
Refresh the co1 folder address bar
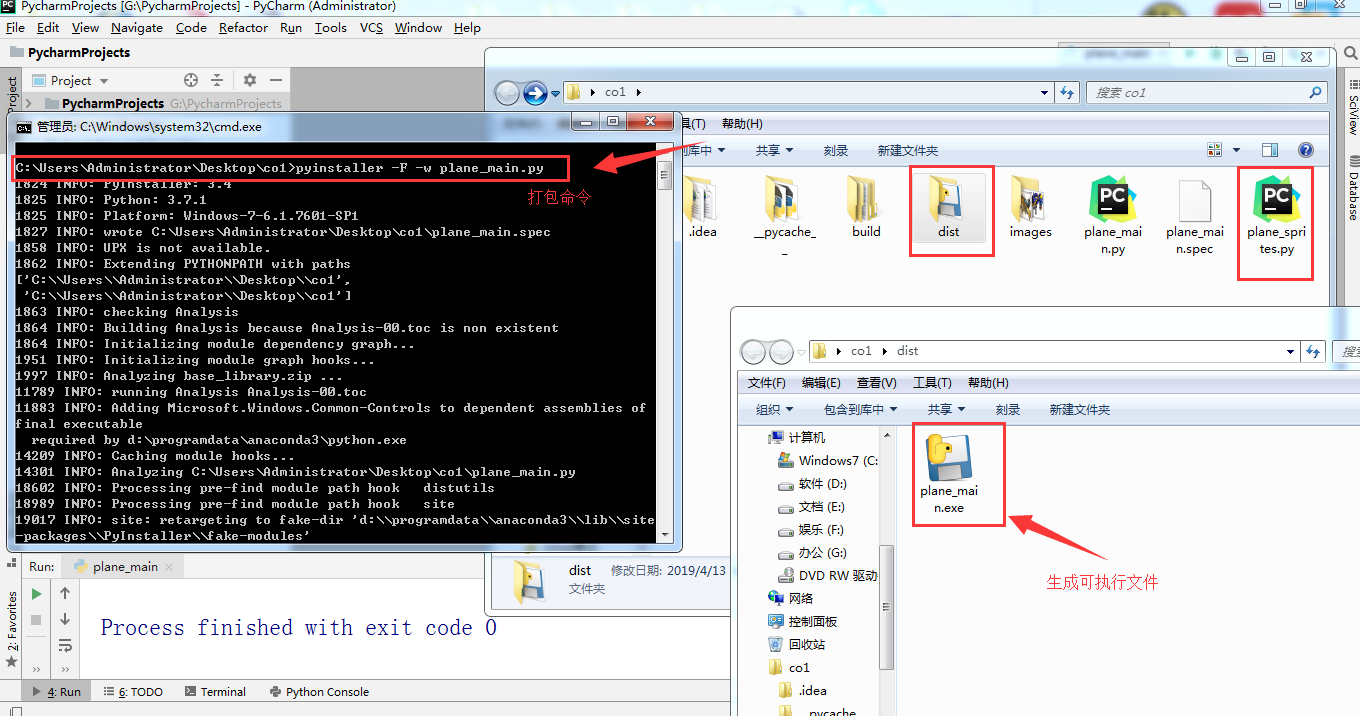pyautogui.click(x=1066, y=92)
